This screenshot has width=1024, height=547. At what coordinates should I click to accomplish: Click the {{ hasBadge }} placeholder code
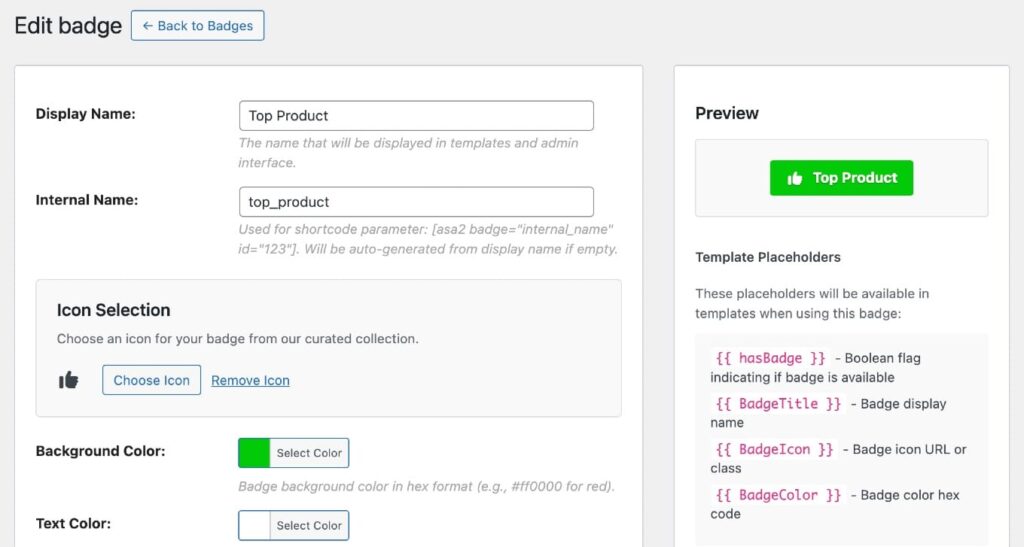[769, 358]
